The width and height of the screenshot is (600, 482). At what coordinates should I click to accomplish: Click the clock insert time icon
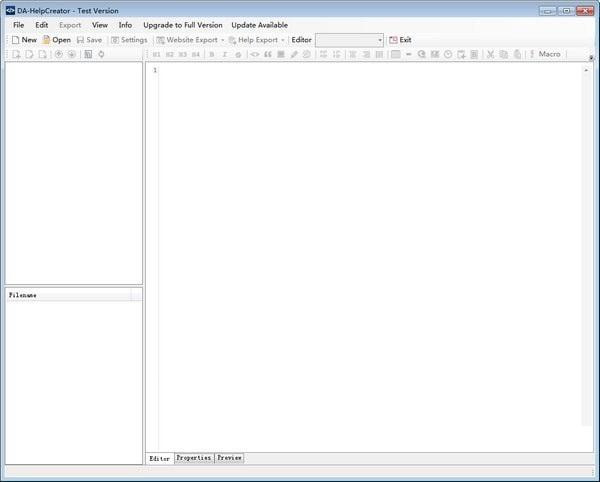tap(448, 54)
